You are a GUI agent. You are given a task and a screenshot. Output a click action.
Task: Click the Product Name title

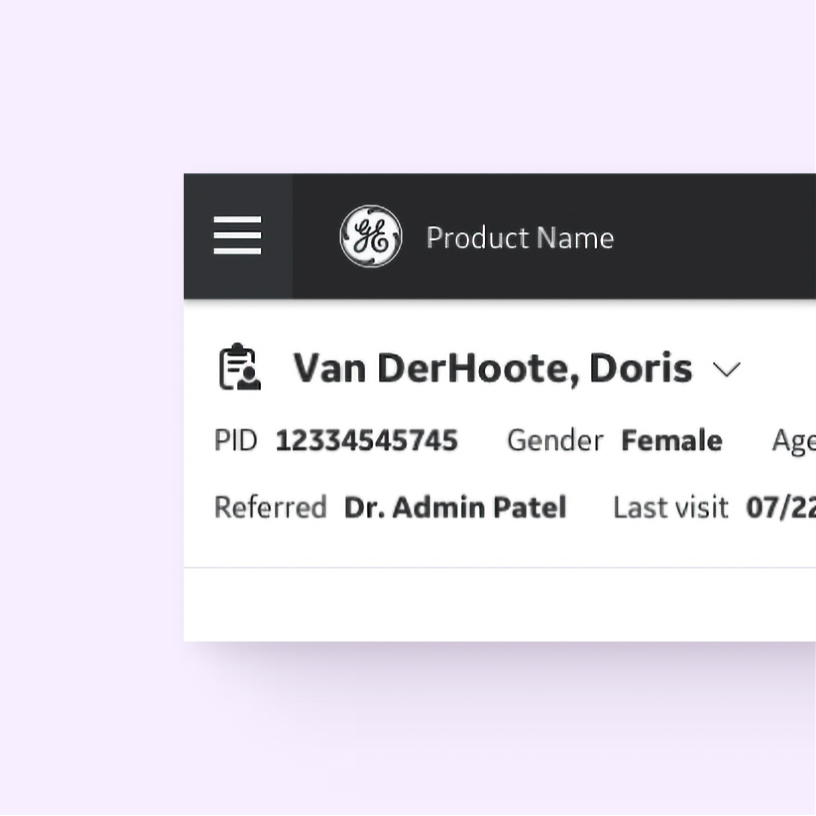(x=519, y=238)
